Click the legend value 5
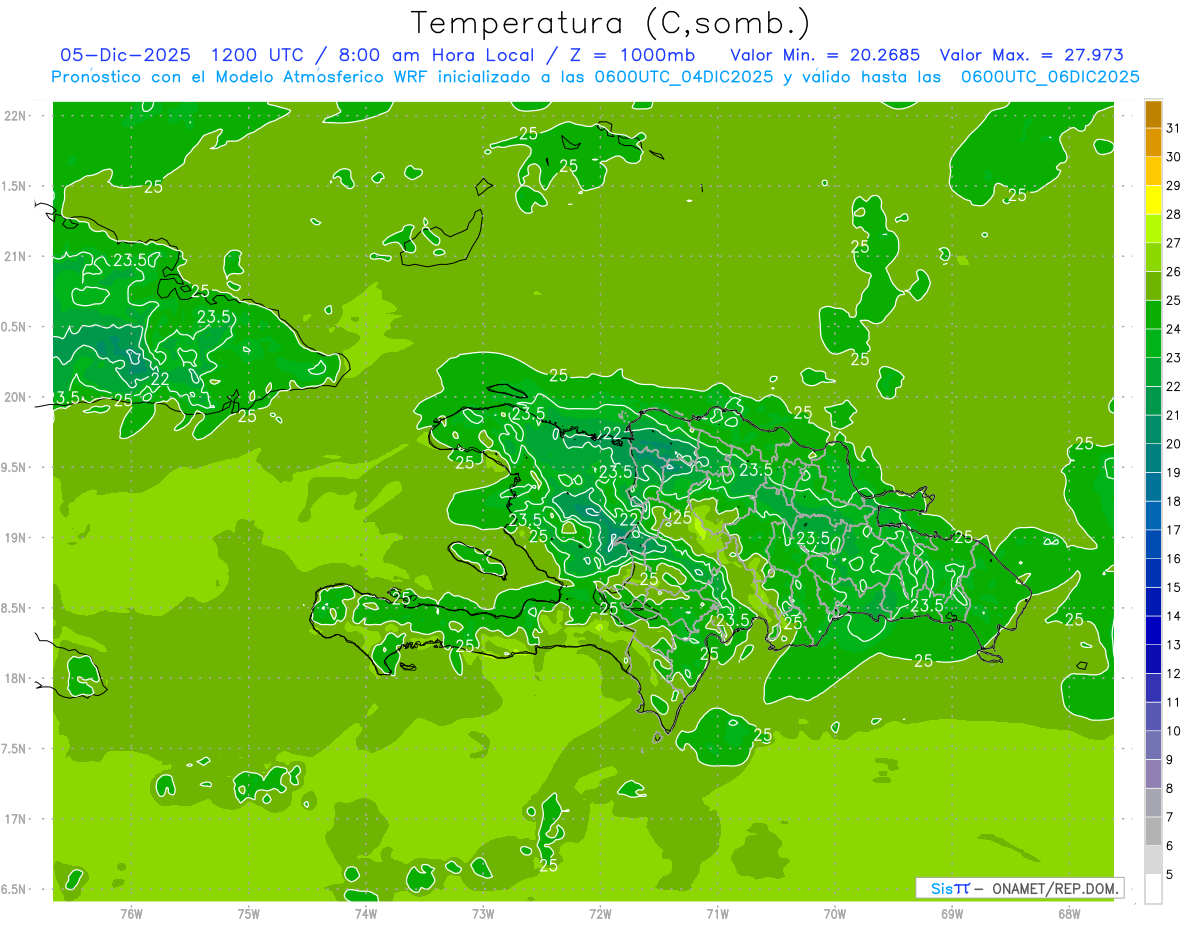The width and height of the screenshot is (1200, 927). coord(1170,875)
